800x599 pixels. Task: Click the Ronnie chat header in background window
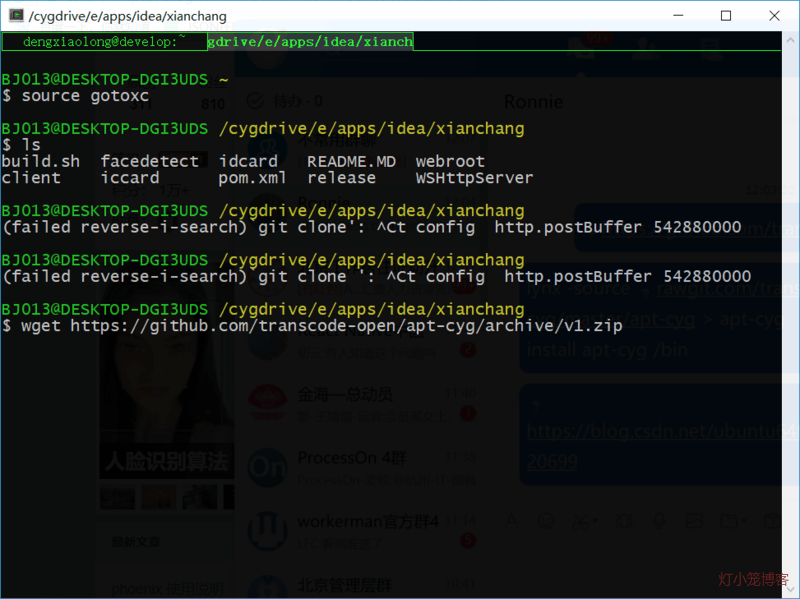coord(534,102)
